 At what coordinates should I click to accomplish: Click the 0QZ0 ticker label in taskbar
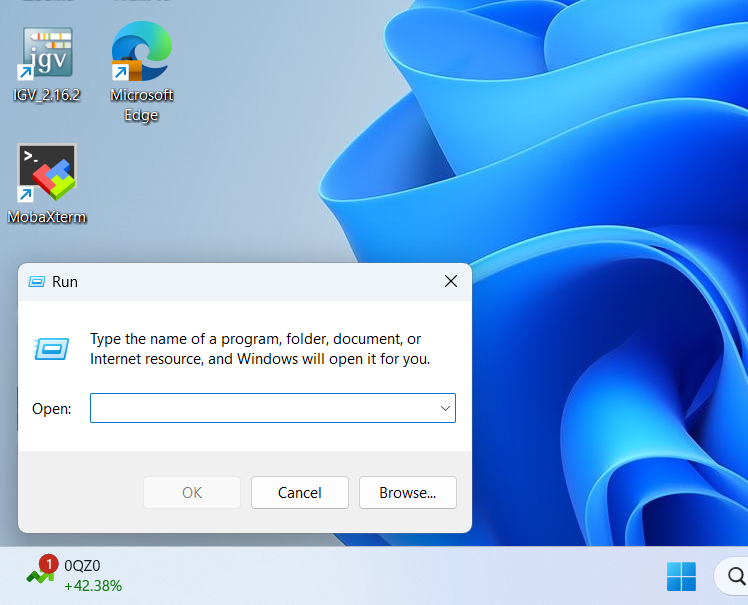click(x=82, y=566)
